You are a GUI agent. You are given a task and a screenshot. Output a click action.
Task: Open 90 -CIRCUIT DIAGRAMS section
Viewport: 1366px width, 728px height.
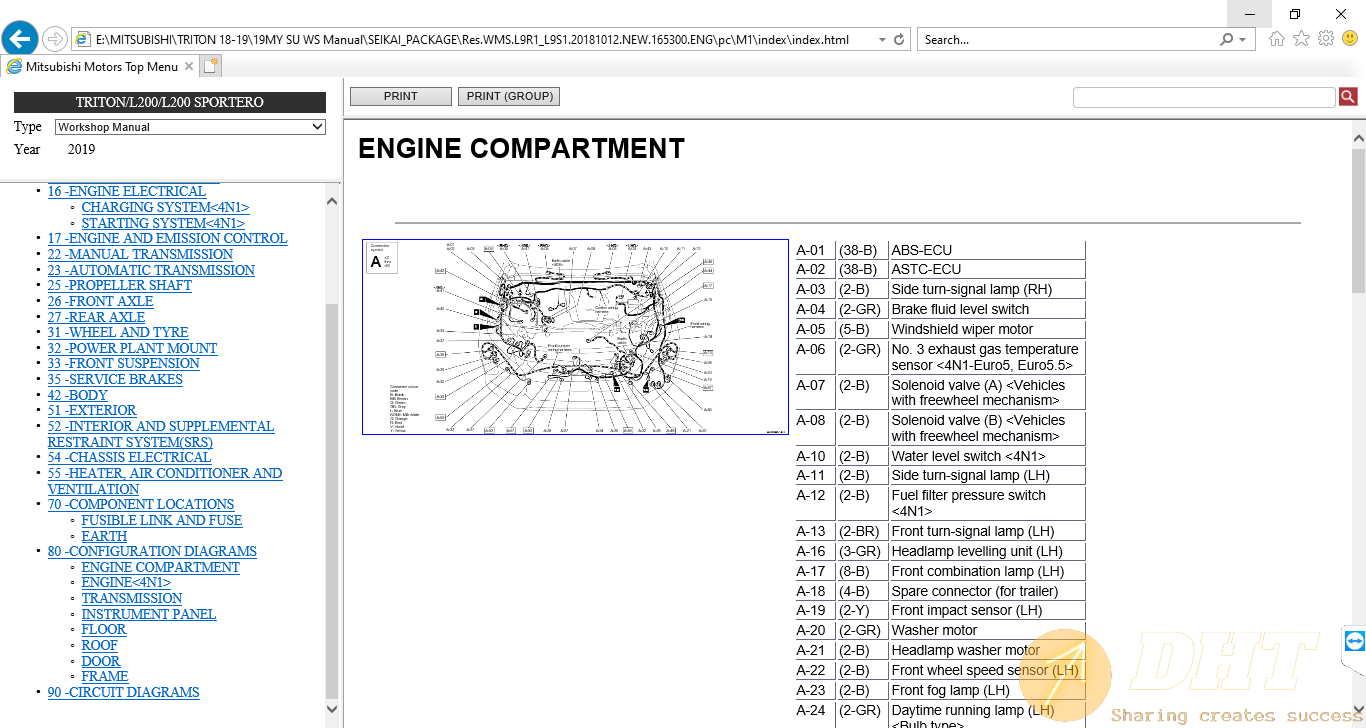pos(123,692)
